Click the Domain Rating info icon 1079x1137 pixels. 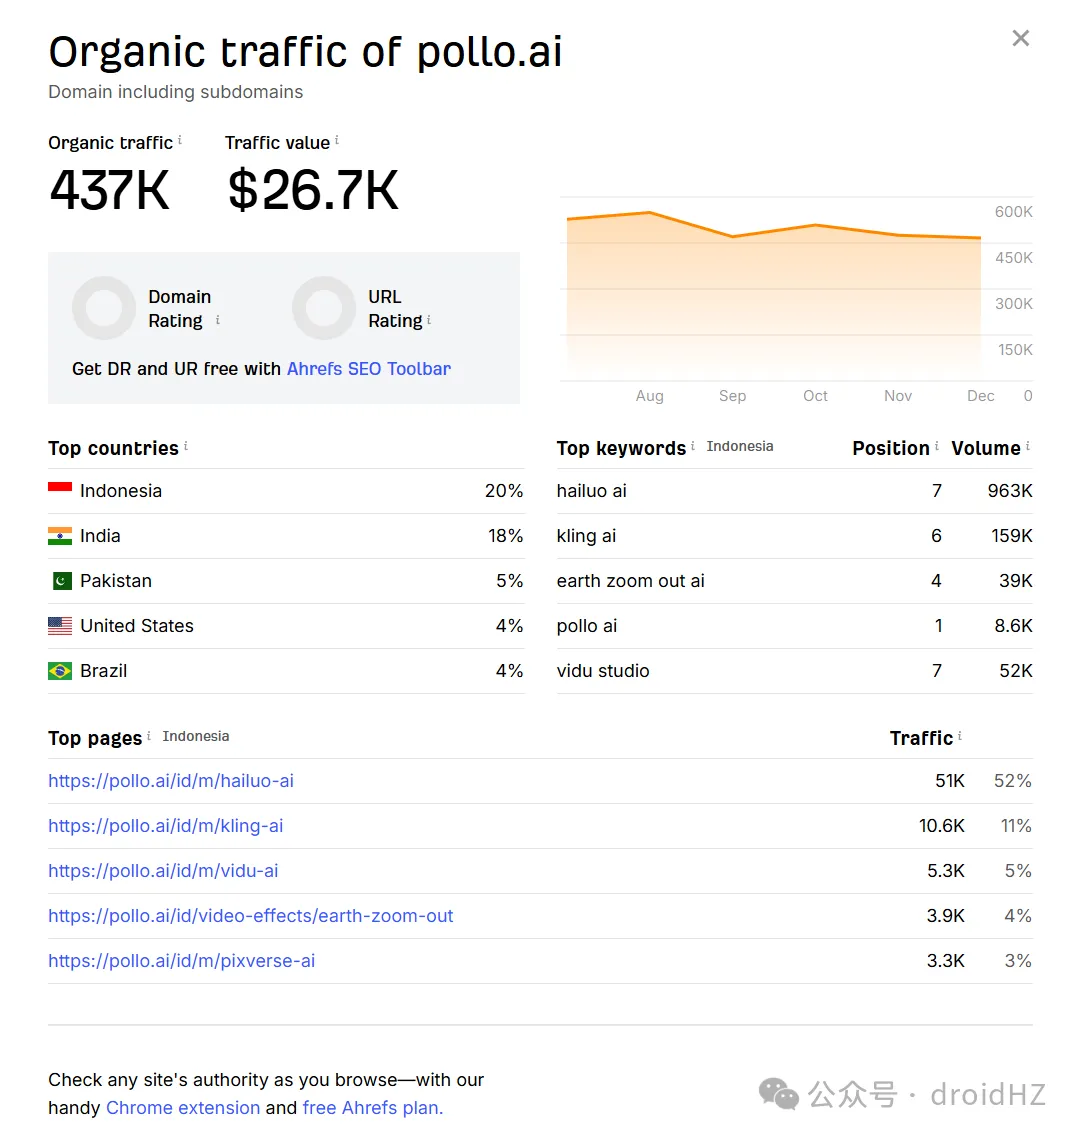pos(218,320)
